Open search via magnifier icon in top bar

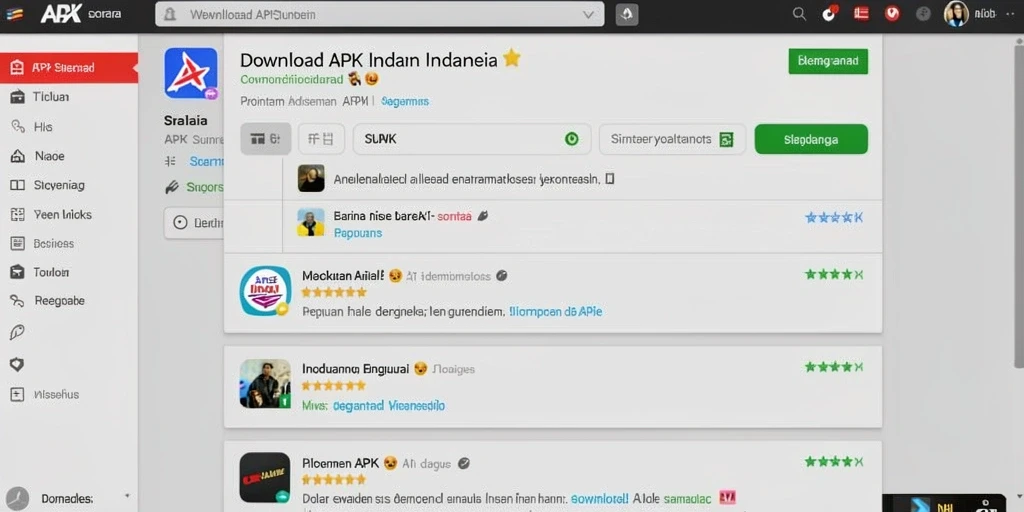799,14
